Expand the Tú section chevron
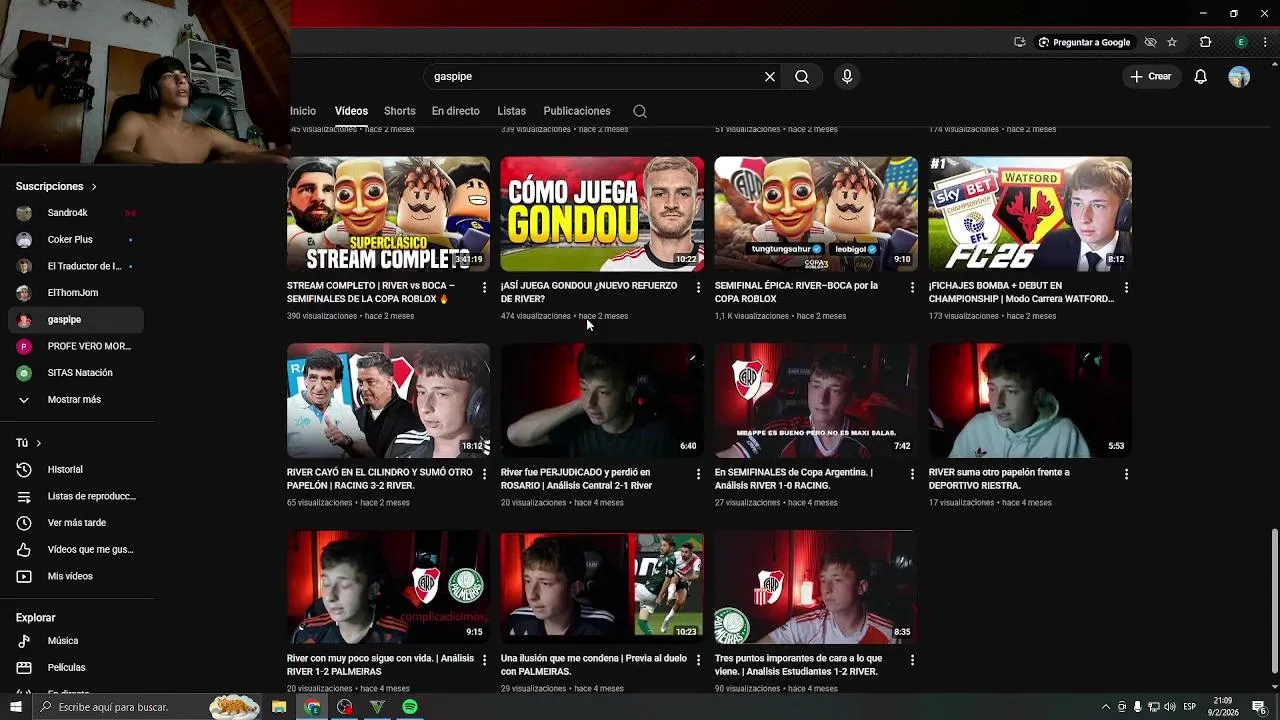The height and width of the screenshot is (720, 1280). (39, 443)
